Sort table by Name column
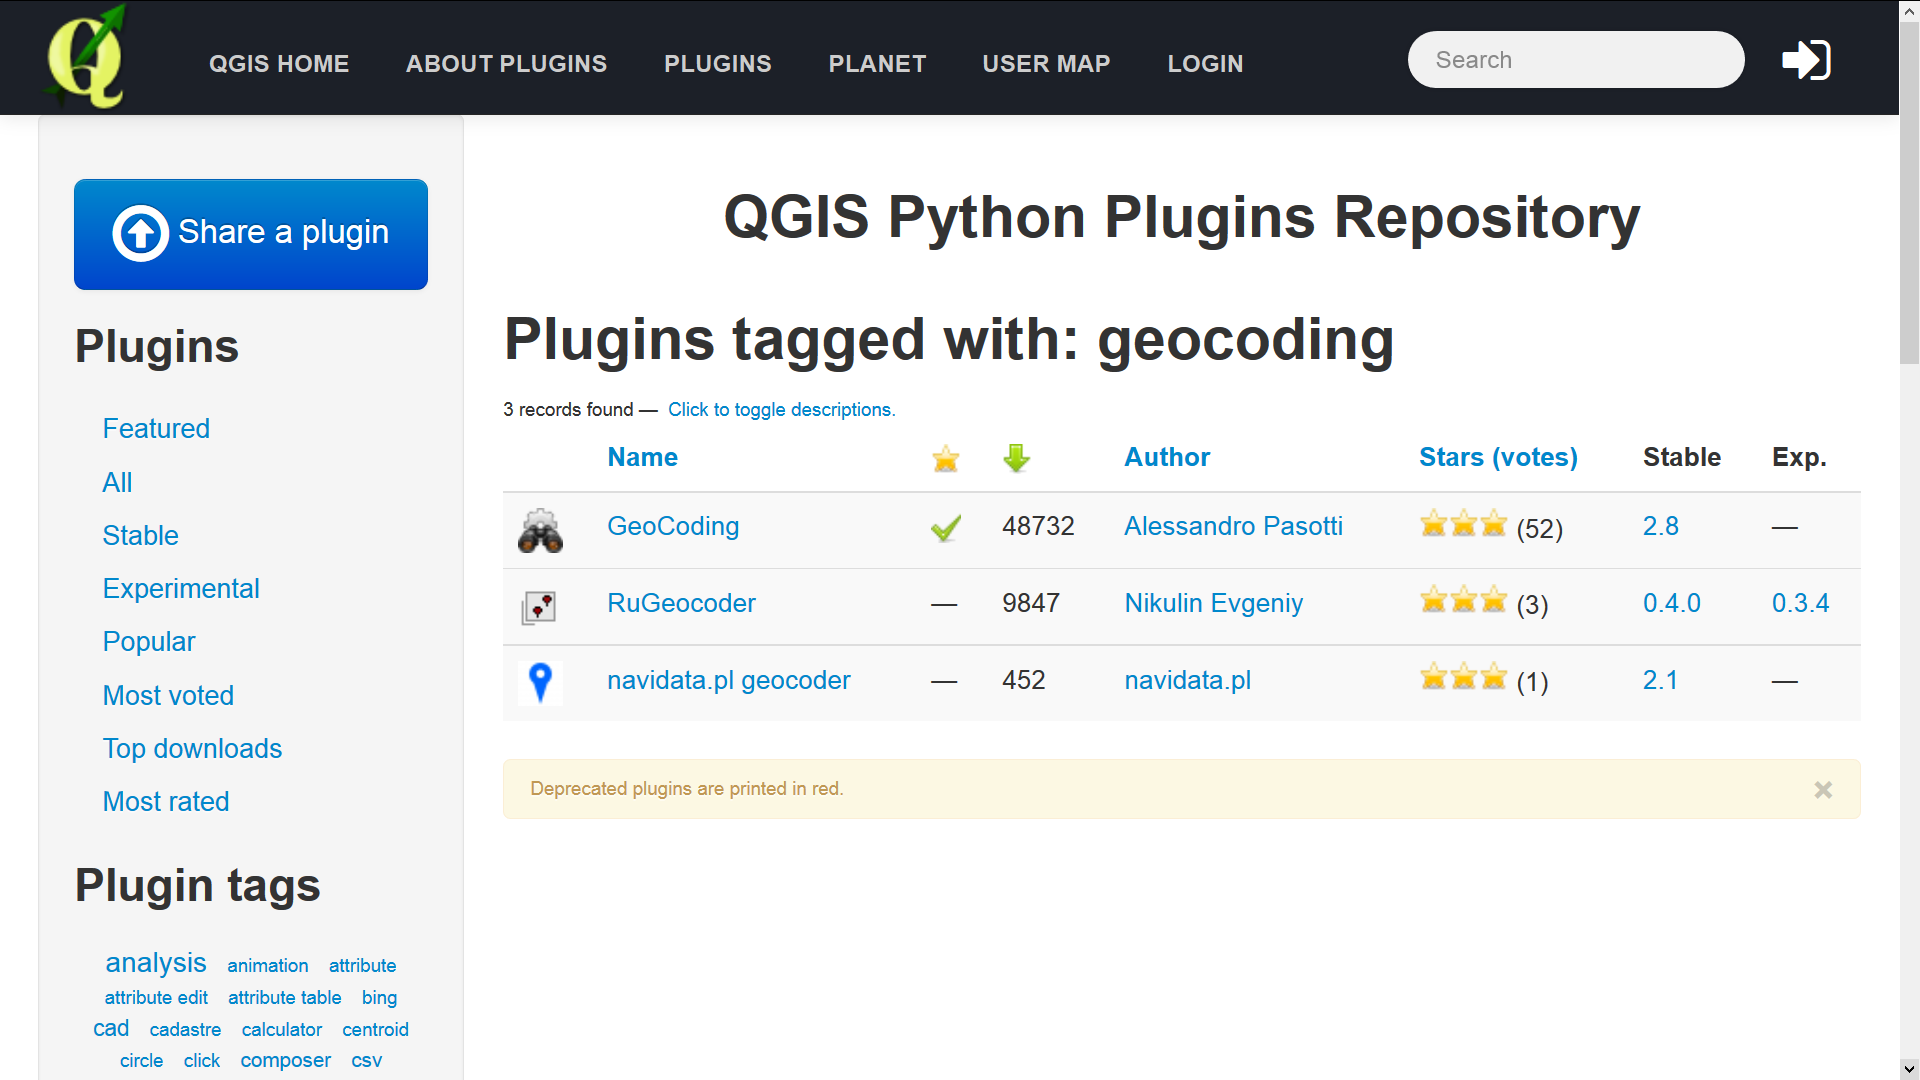 pos(643,458)
